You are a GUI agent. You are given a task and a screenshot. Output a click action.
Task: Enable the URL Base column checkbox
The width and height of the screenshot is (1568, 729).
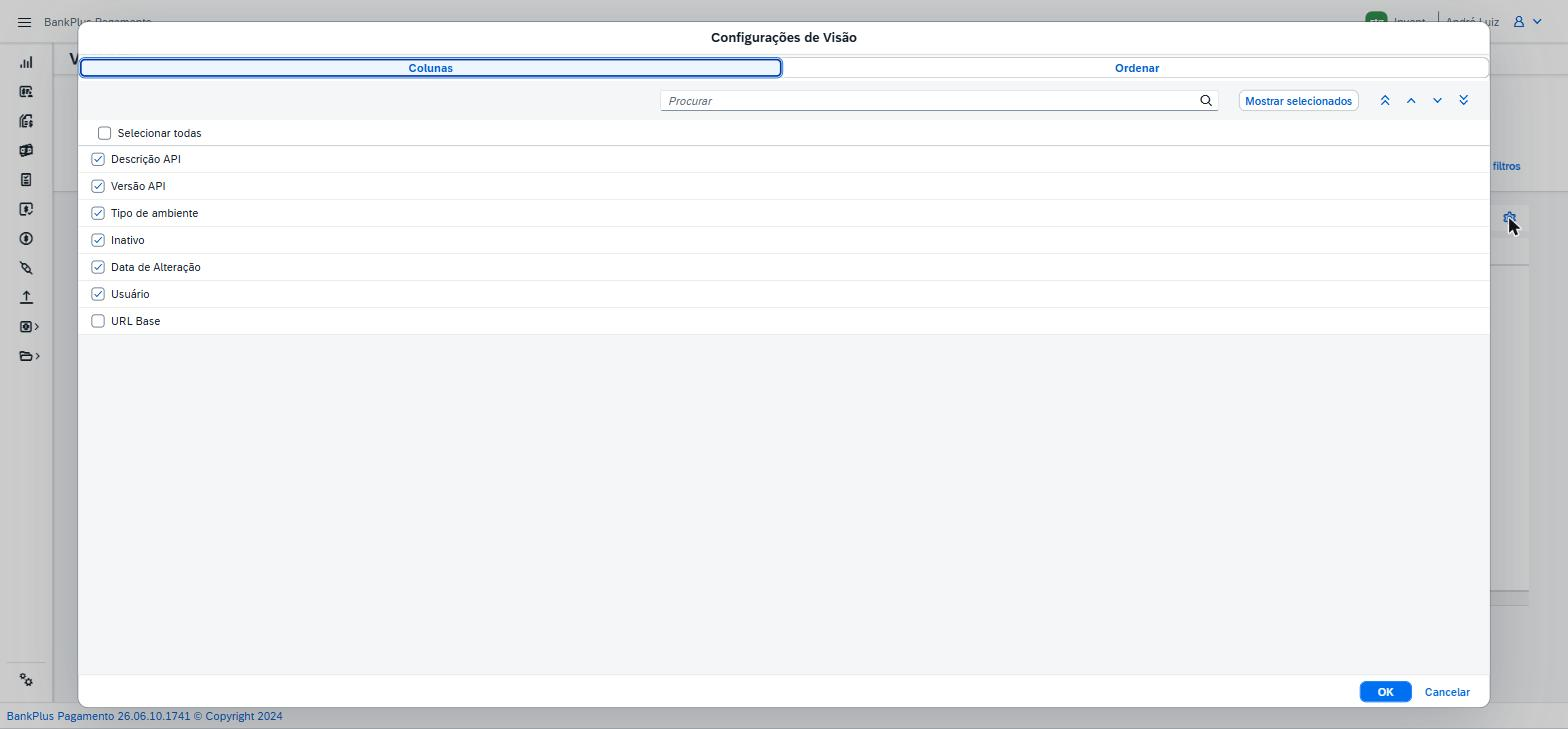tap(98, 321)
